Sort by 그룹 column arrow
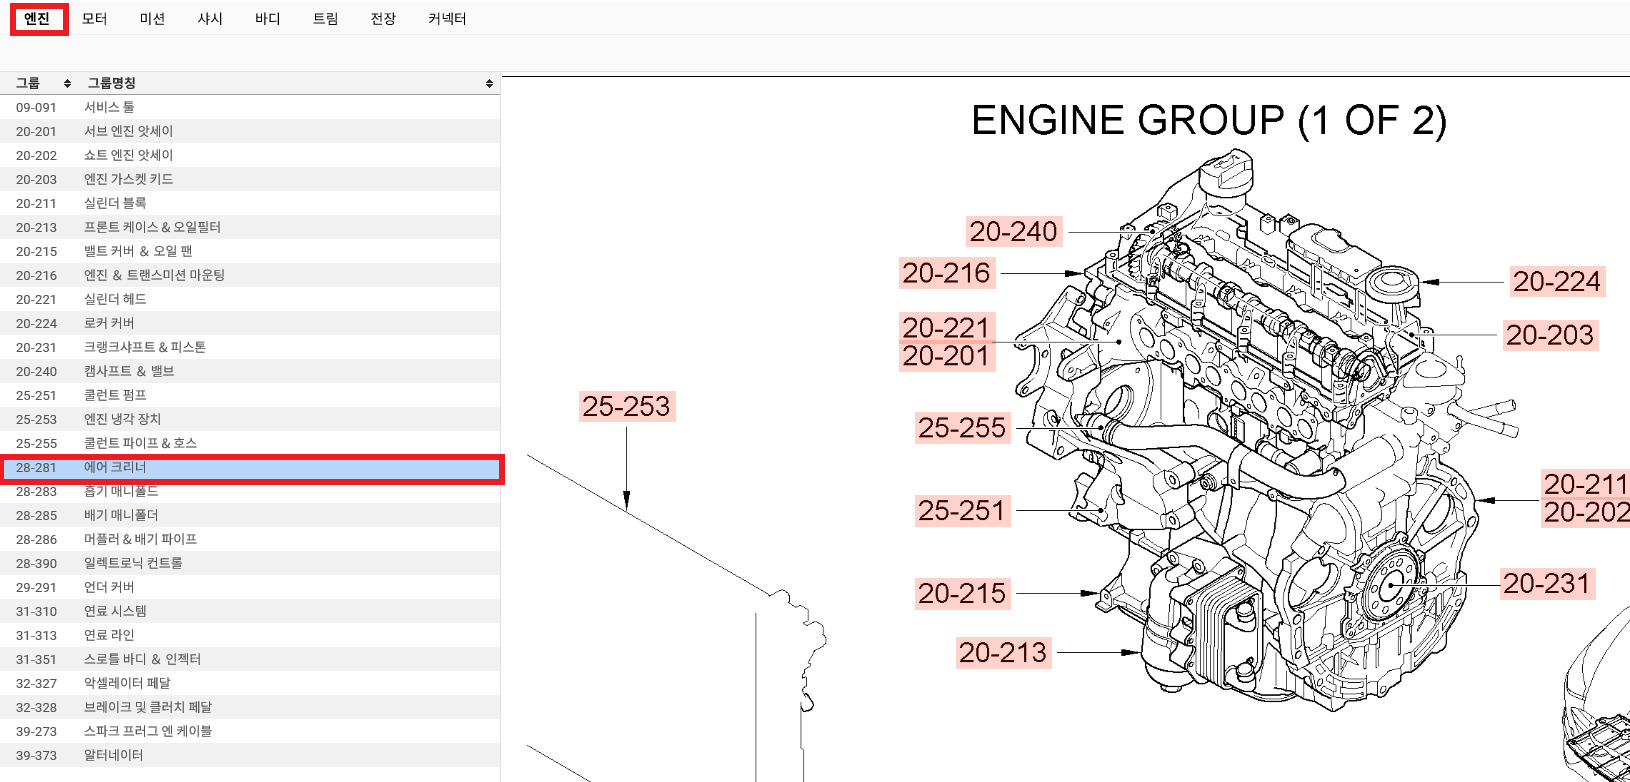Viewport: 1630px width, 782px height. click(x=67, y=83)
